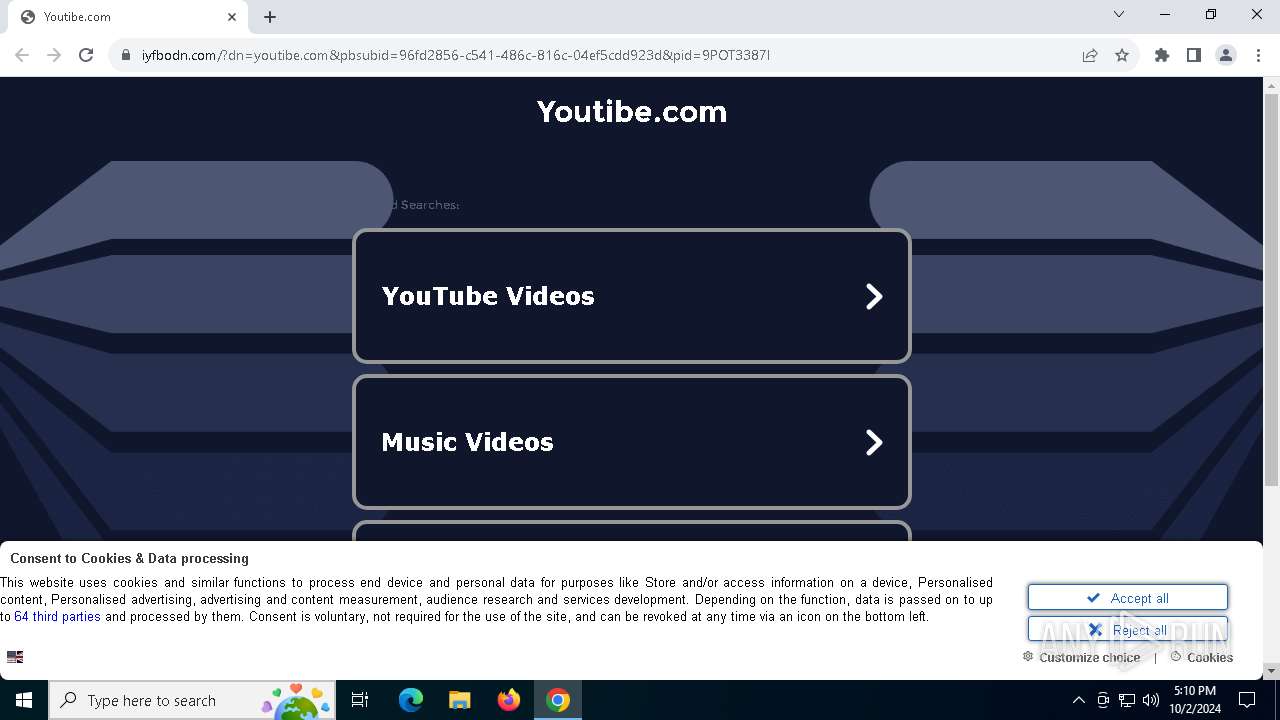Open Windows Start menu
1280x720 pixels.
tap(24, 700)
